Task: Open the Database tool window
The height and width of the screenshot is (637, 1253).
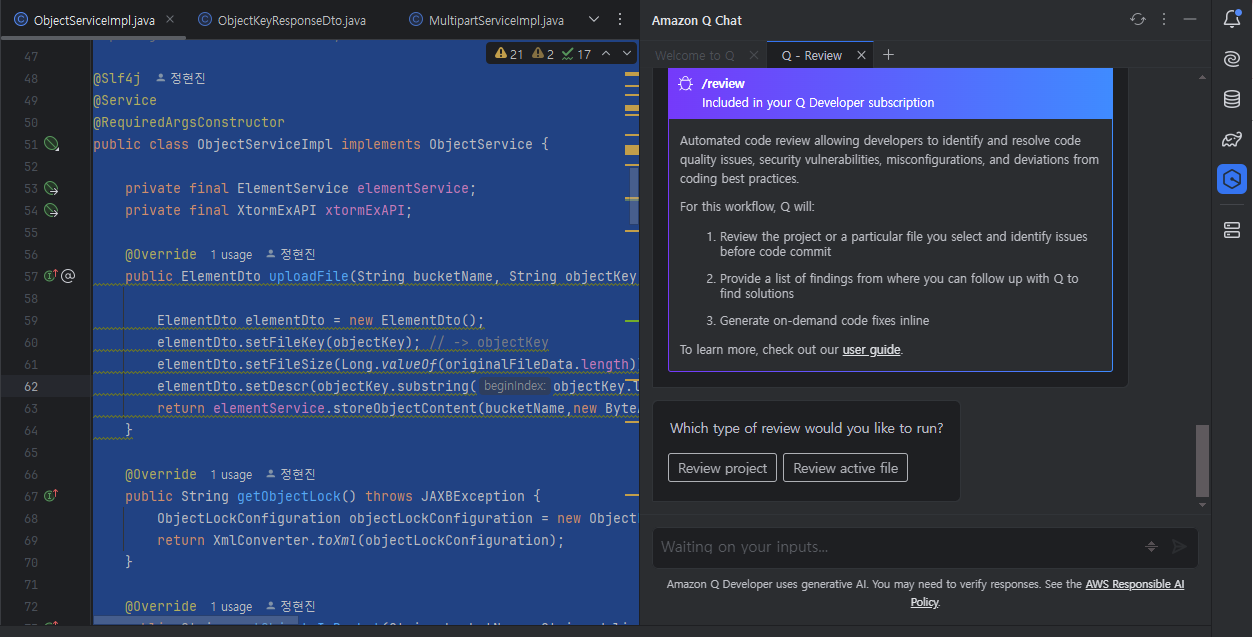Action: (x=1232, y=99)
